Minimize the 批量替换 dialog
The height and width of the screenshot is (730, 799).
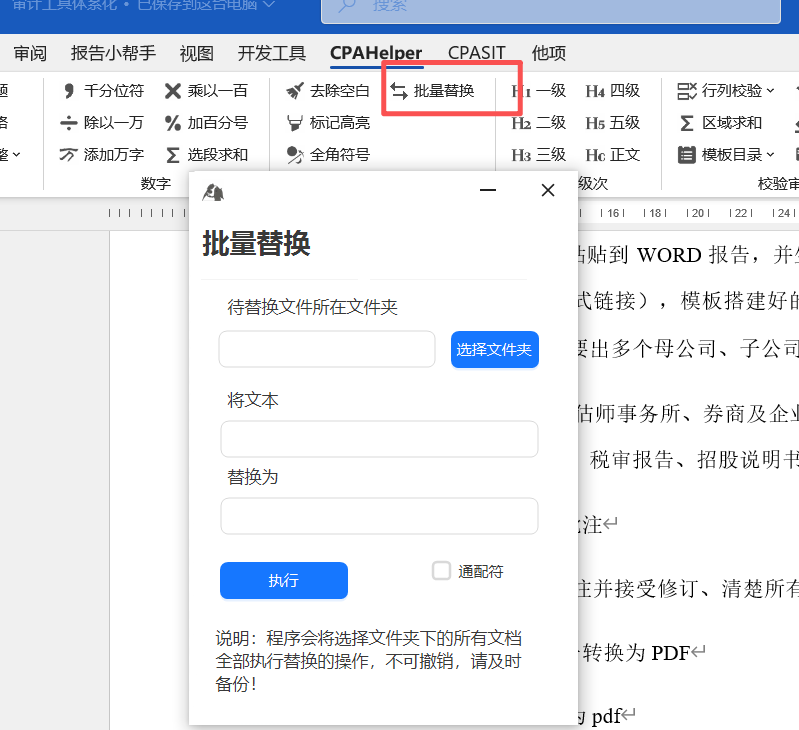click(488, 190)
